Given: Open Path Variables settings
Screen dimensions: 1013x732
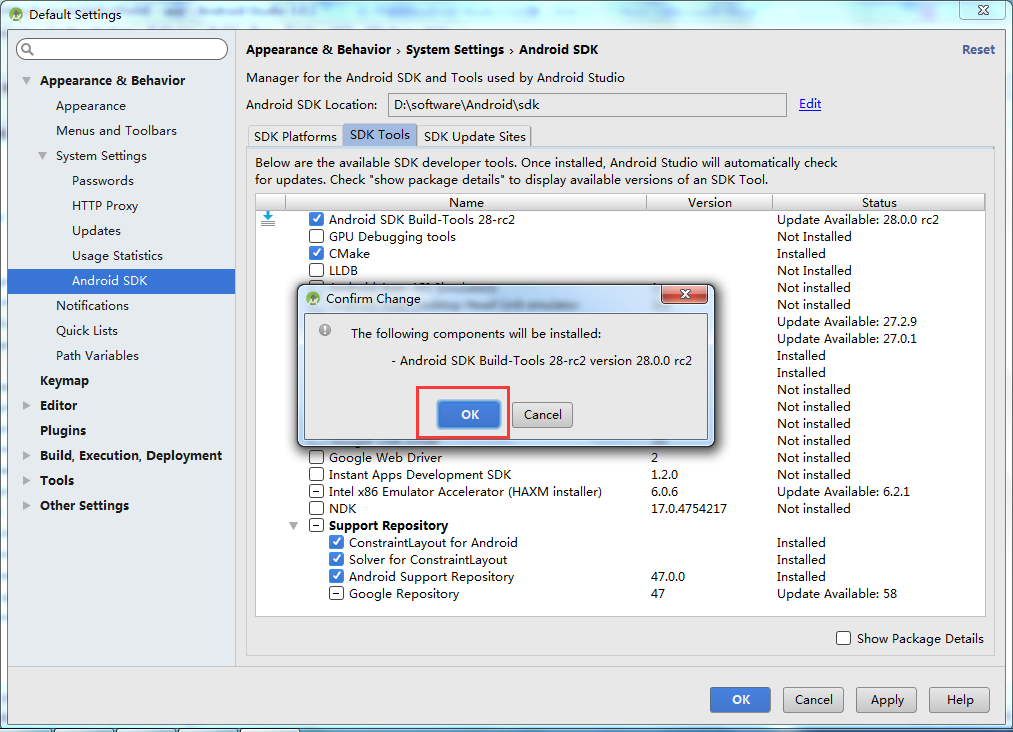Looking at the screenshot, I should tap(97, 356).
